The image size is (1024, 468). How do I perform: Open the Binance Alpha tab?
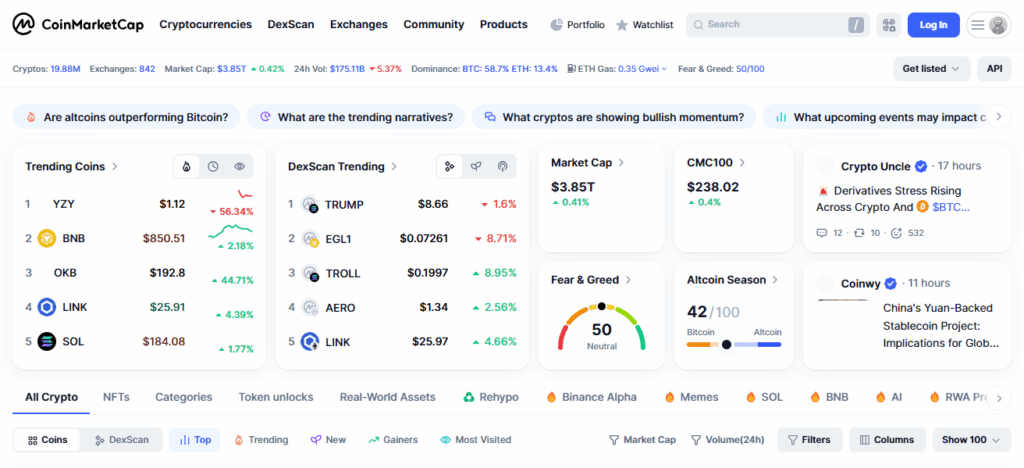pyautogui.click(x=591, y=397)
